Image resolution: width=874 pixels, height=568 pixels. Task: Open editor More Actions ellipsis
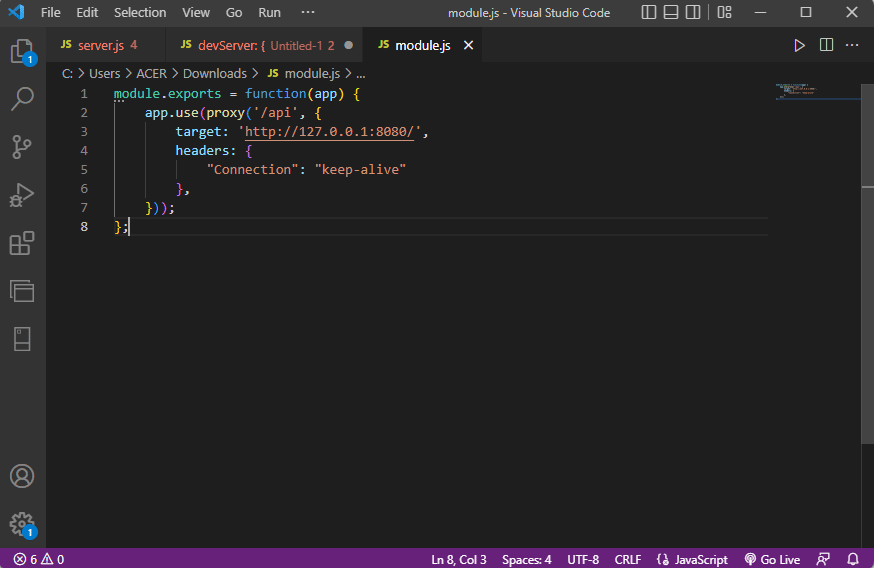coord(852,45)
